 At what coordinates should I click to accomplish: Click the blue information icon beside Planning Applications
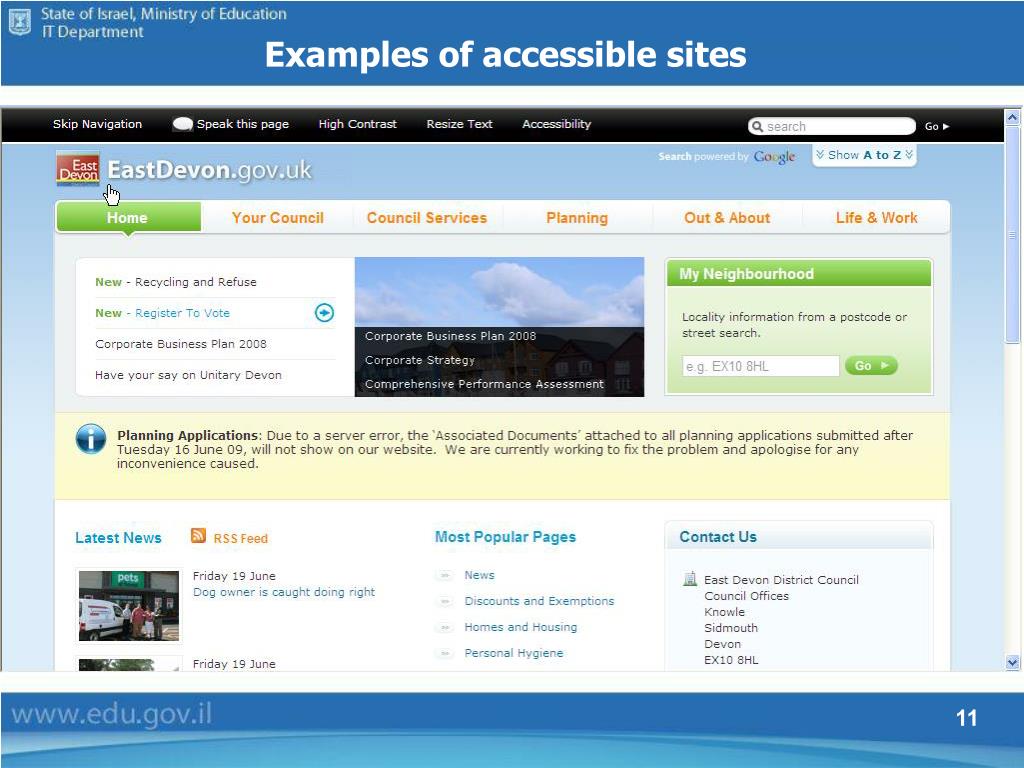pyautogui.click(x=91, y=439)
